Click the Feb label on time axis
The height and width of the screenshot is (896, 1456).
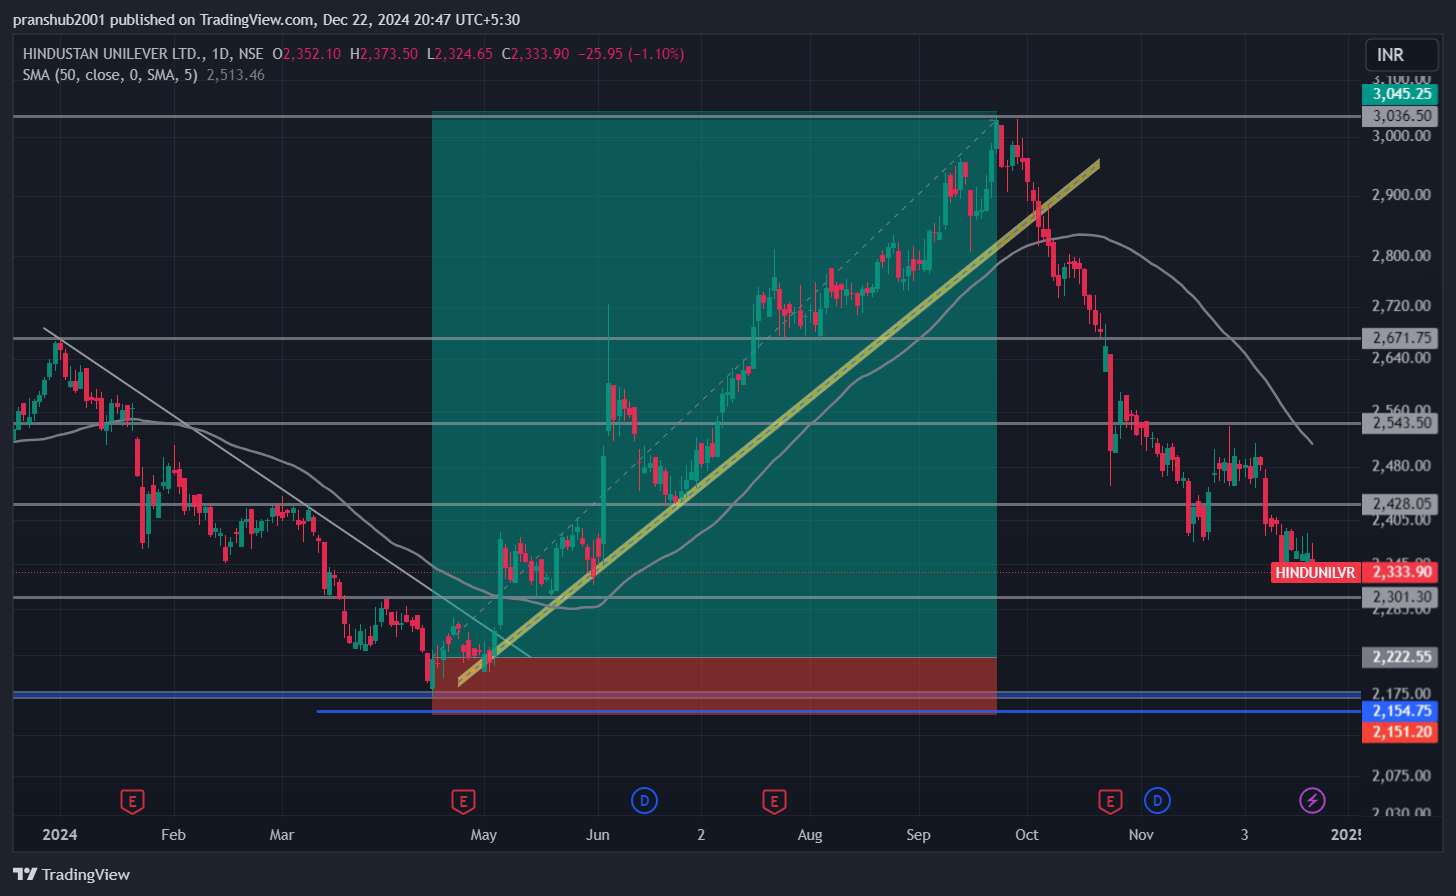coord(173,835)
